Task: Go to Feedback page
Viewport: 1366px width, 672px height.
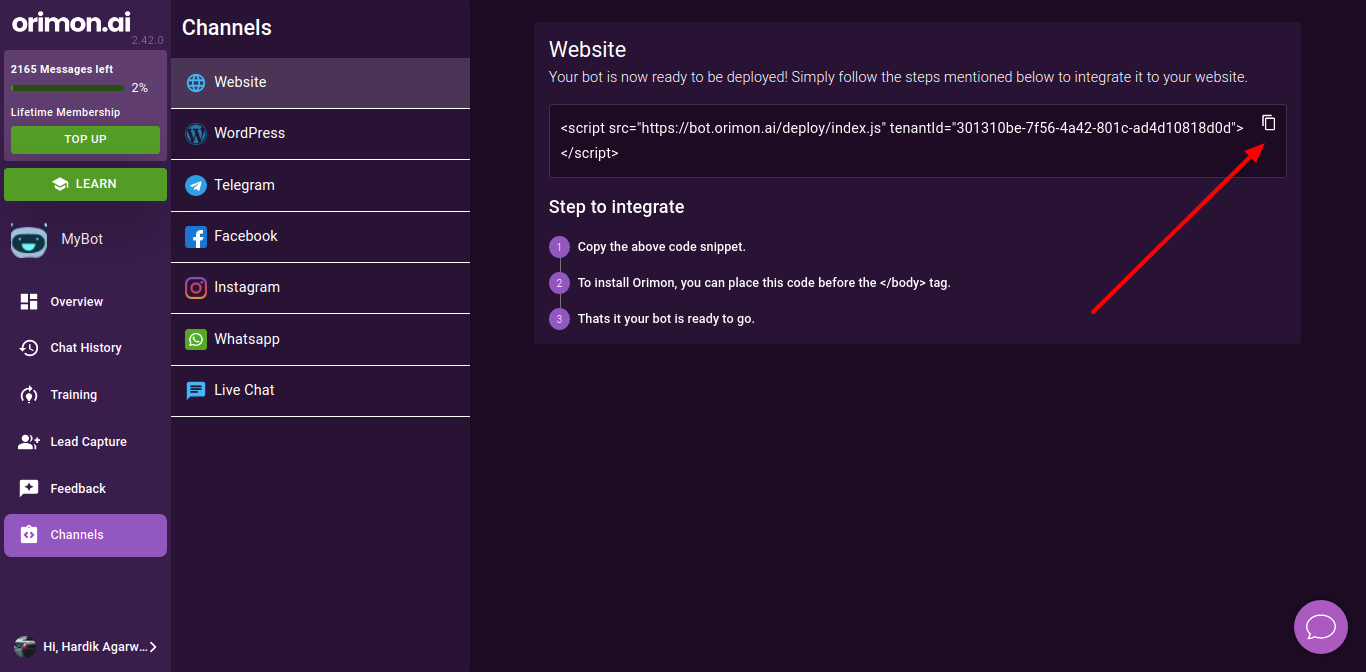Action: coord(78,489)
